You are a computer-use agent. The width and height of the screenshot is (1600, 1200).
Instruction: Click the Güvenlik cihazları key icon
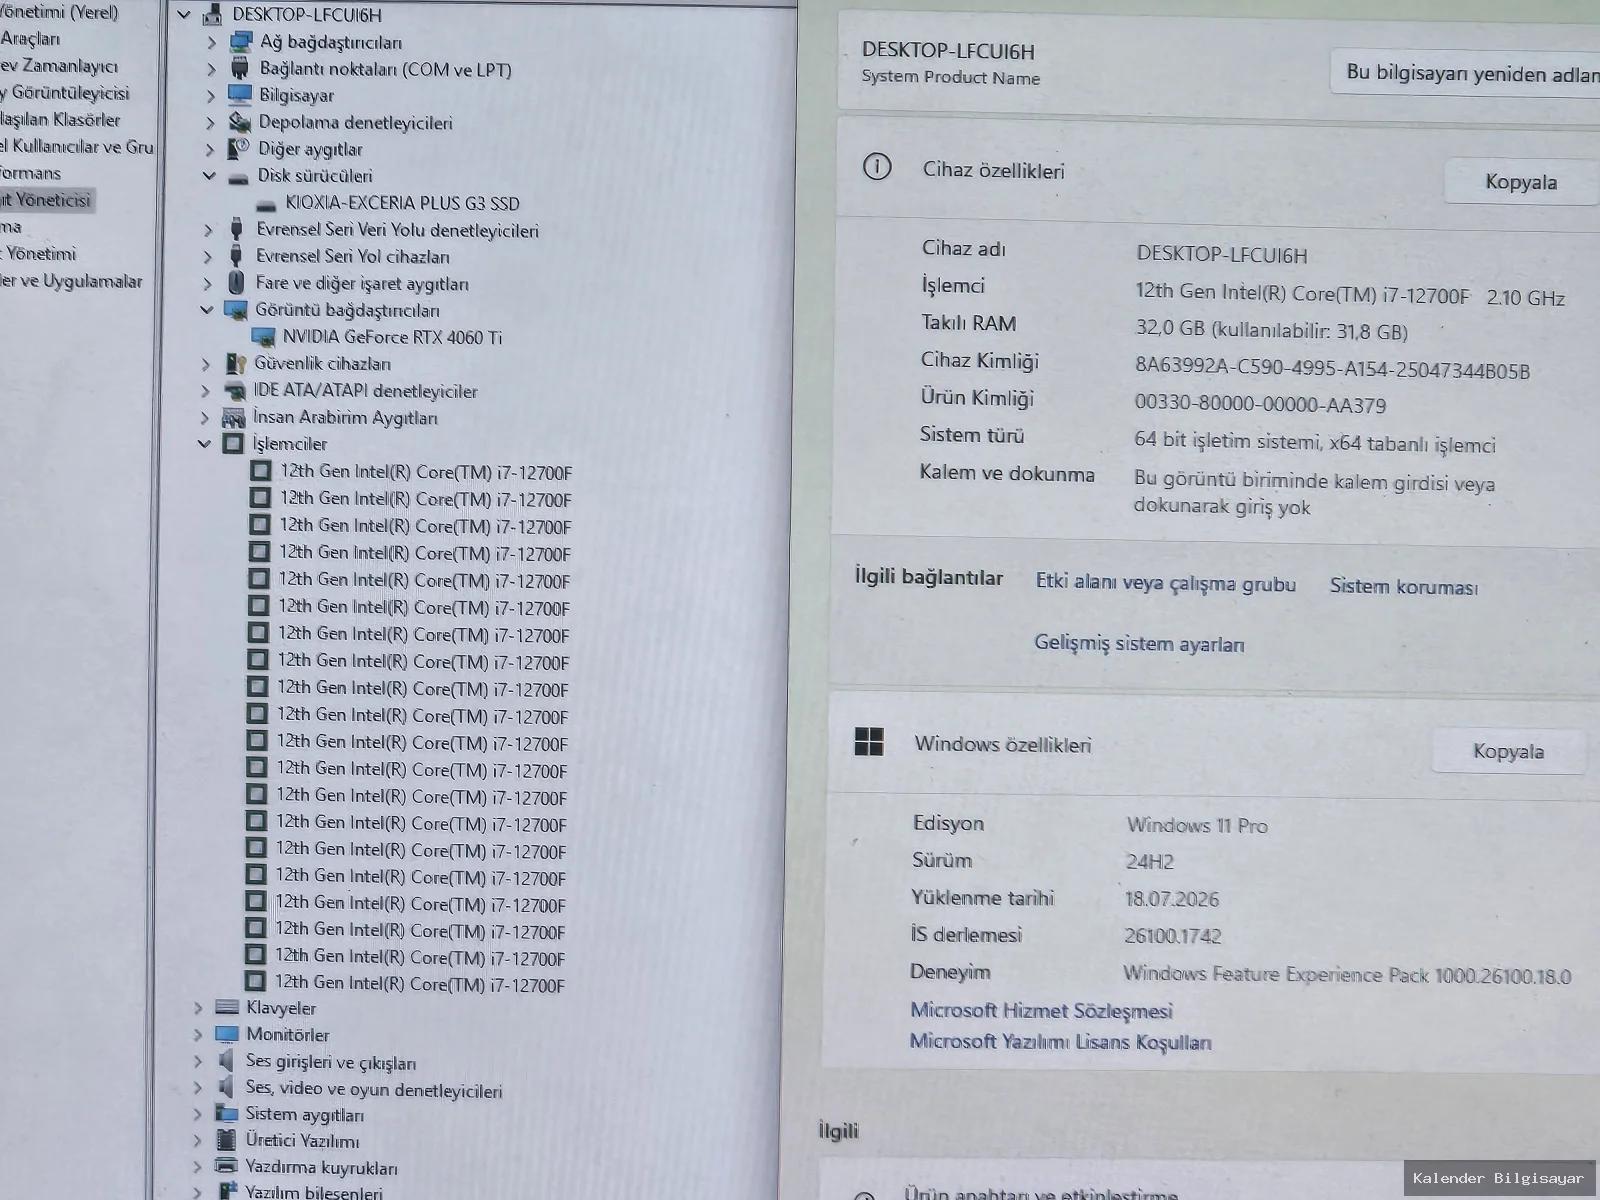[235, 364]
